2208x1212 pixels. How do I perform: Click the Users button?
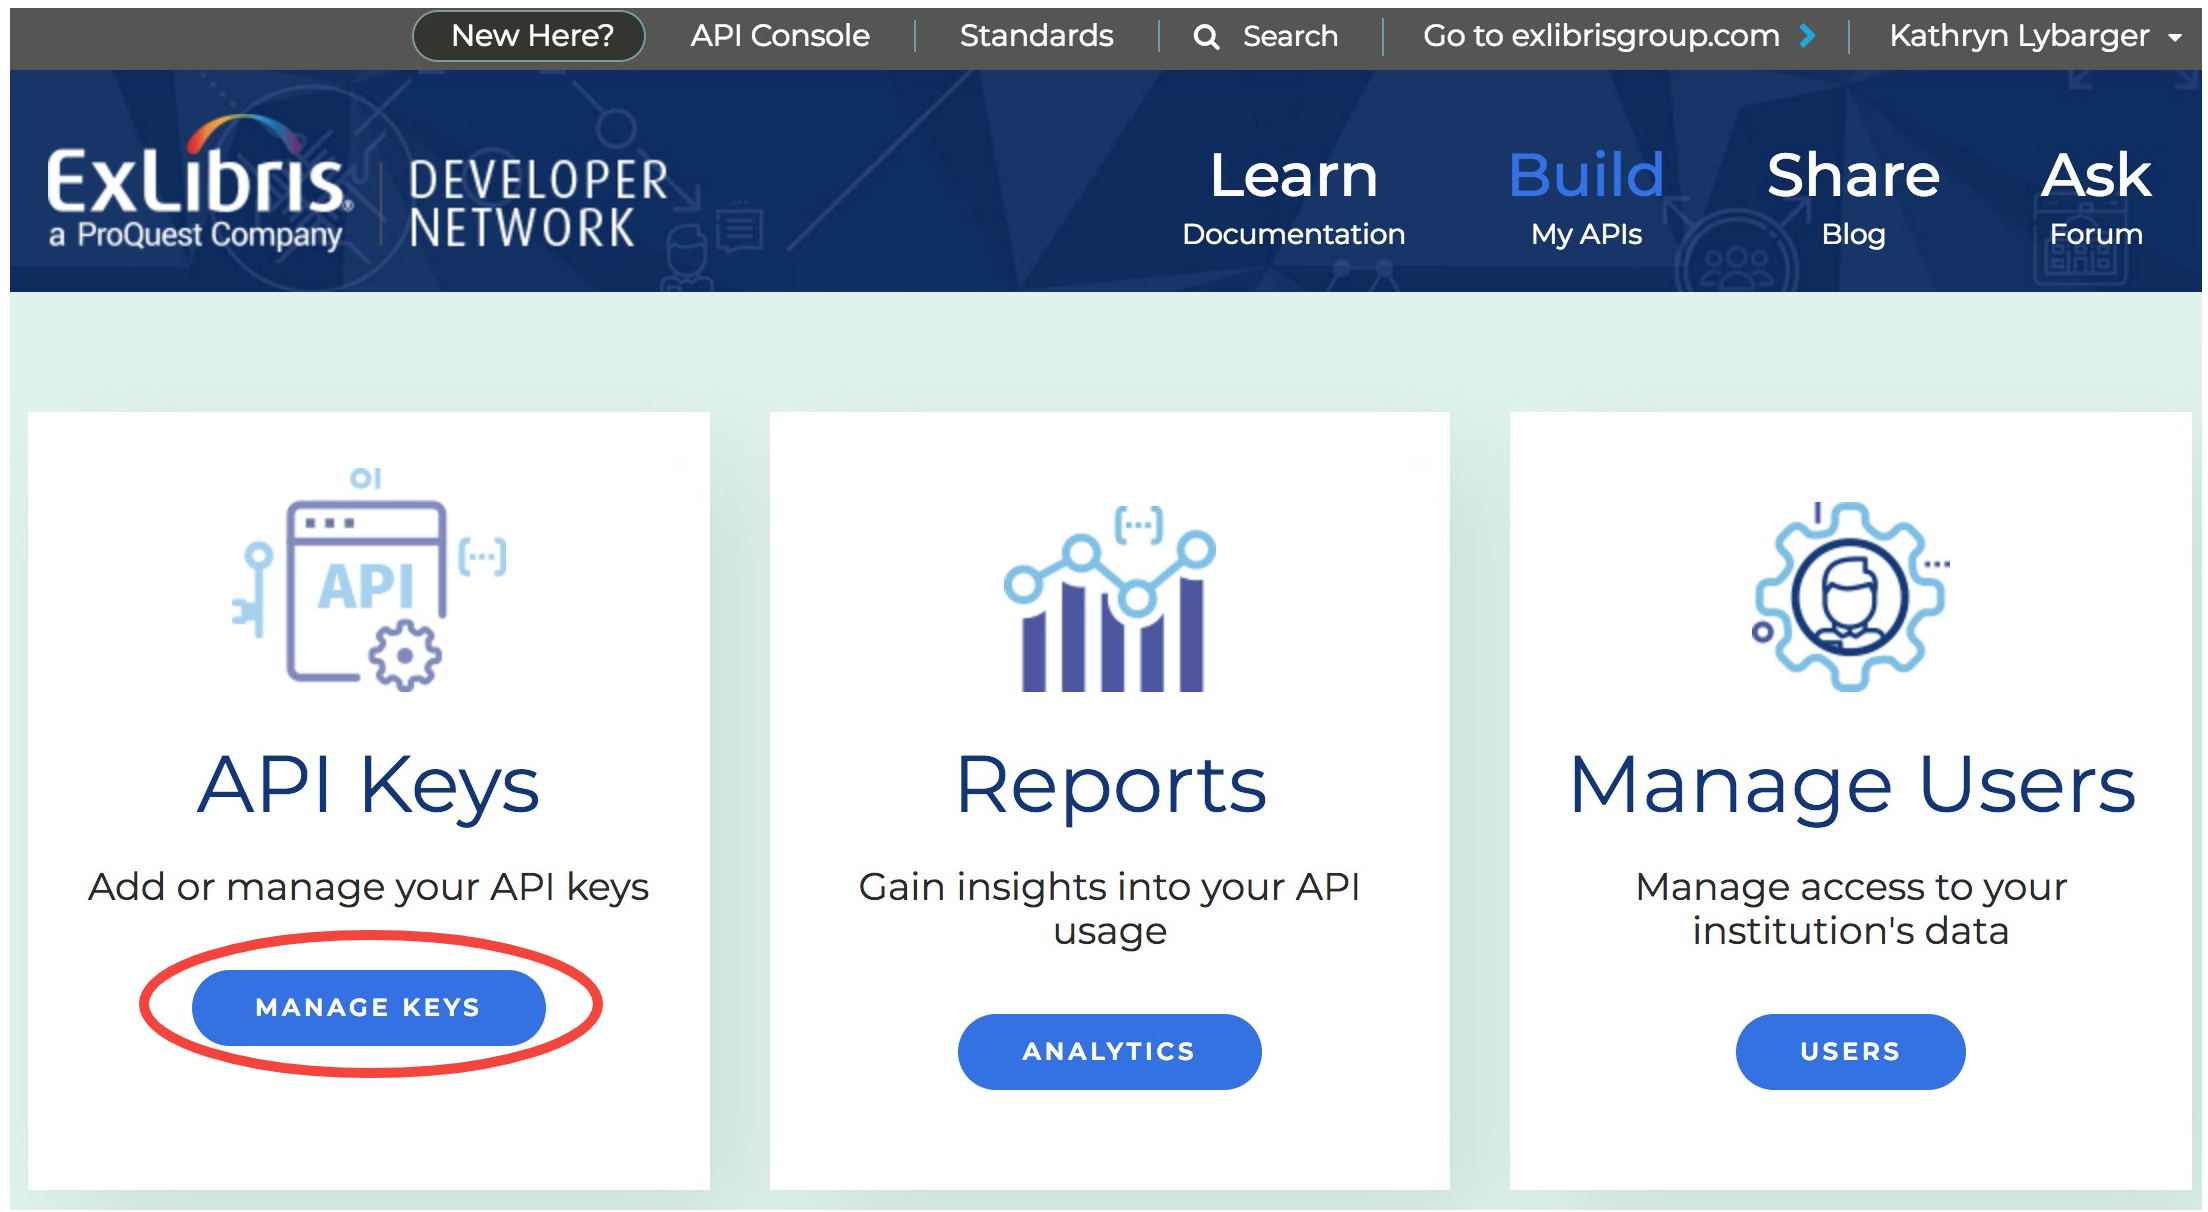tap(1849, 1051)
